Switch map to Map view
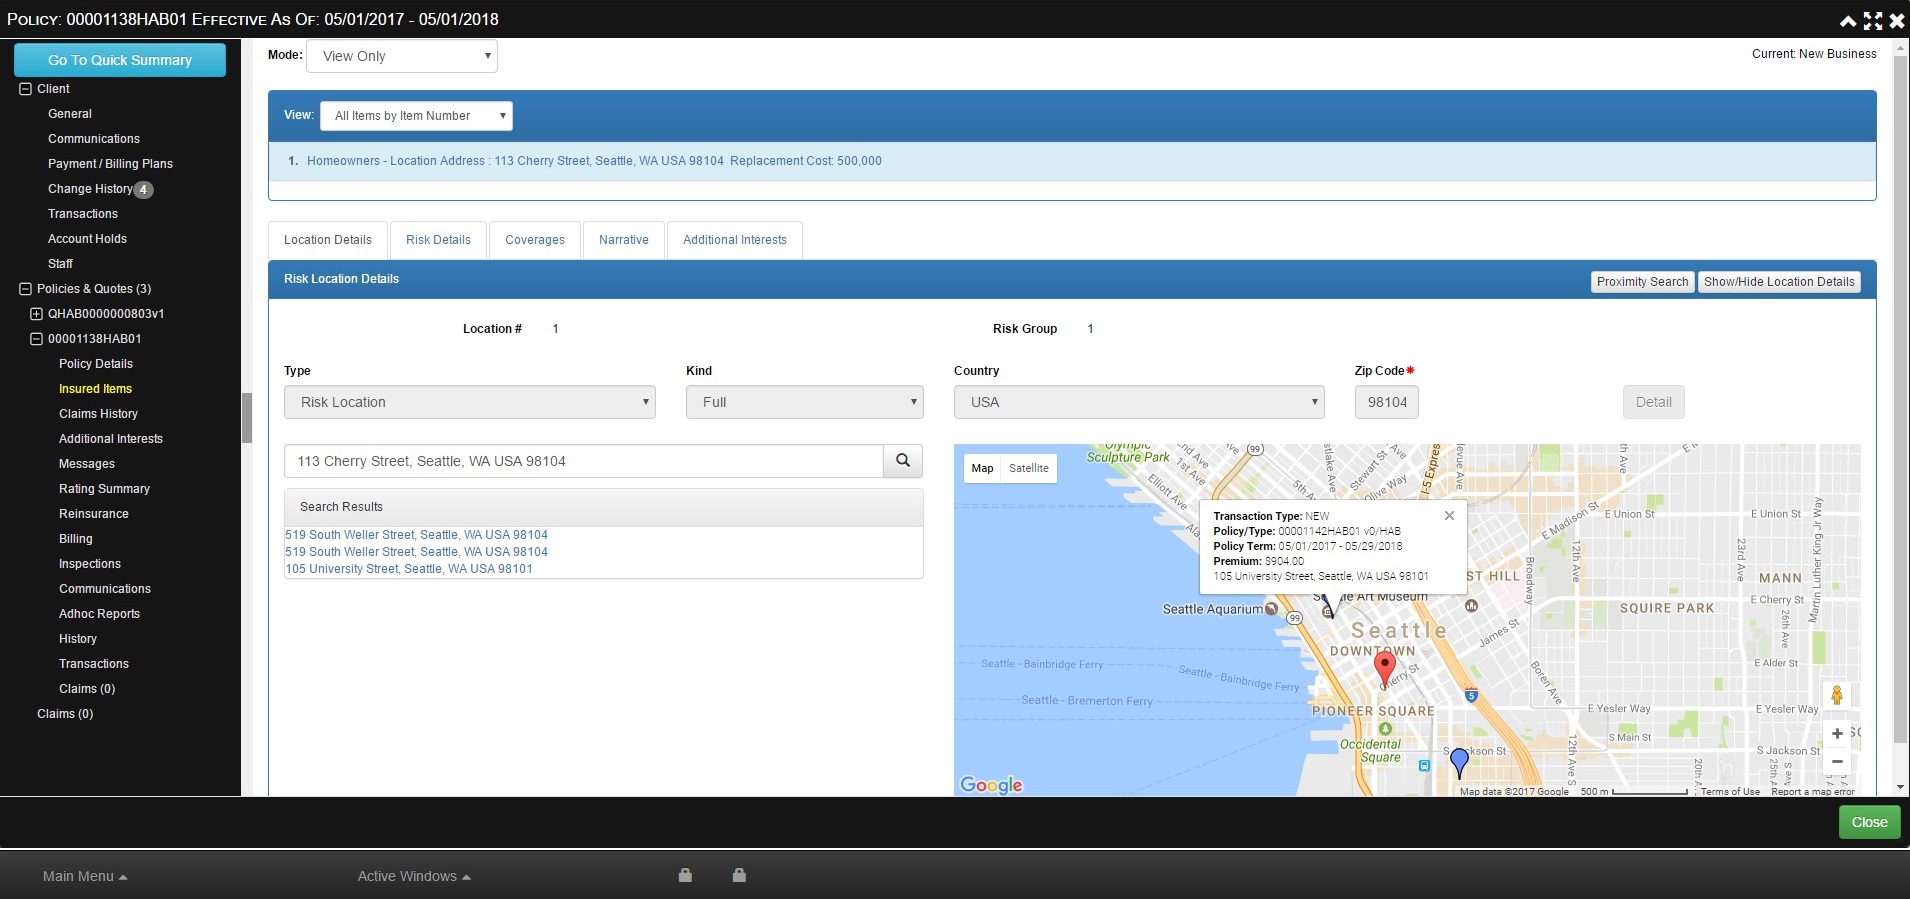 tap(982, 468)
